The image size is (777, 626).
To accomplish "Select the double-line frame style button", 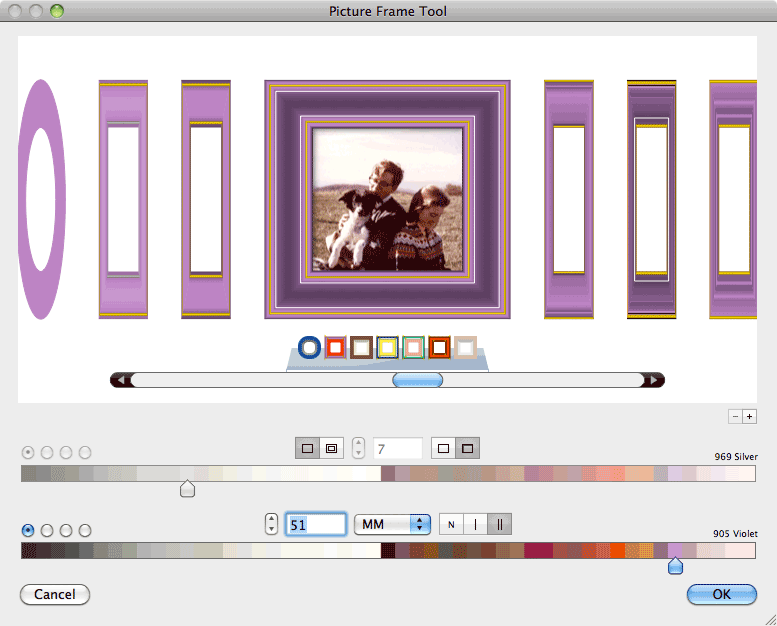I will (x=331, y=449).
